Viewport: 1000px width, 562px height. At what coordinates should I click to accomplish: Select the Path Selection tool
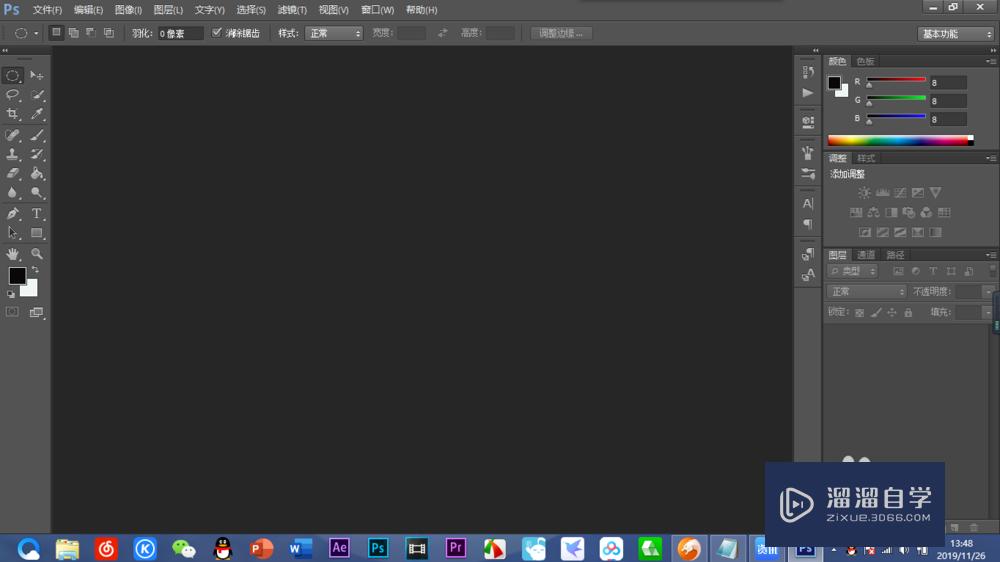coord(12,233)
